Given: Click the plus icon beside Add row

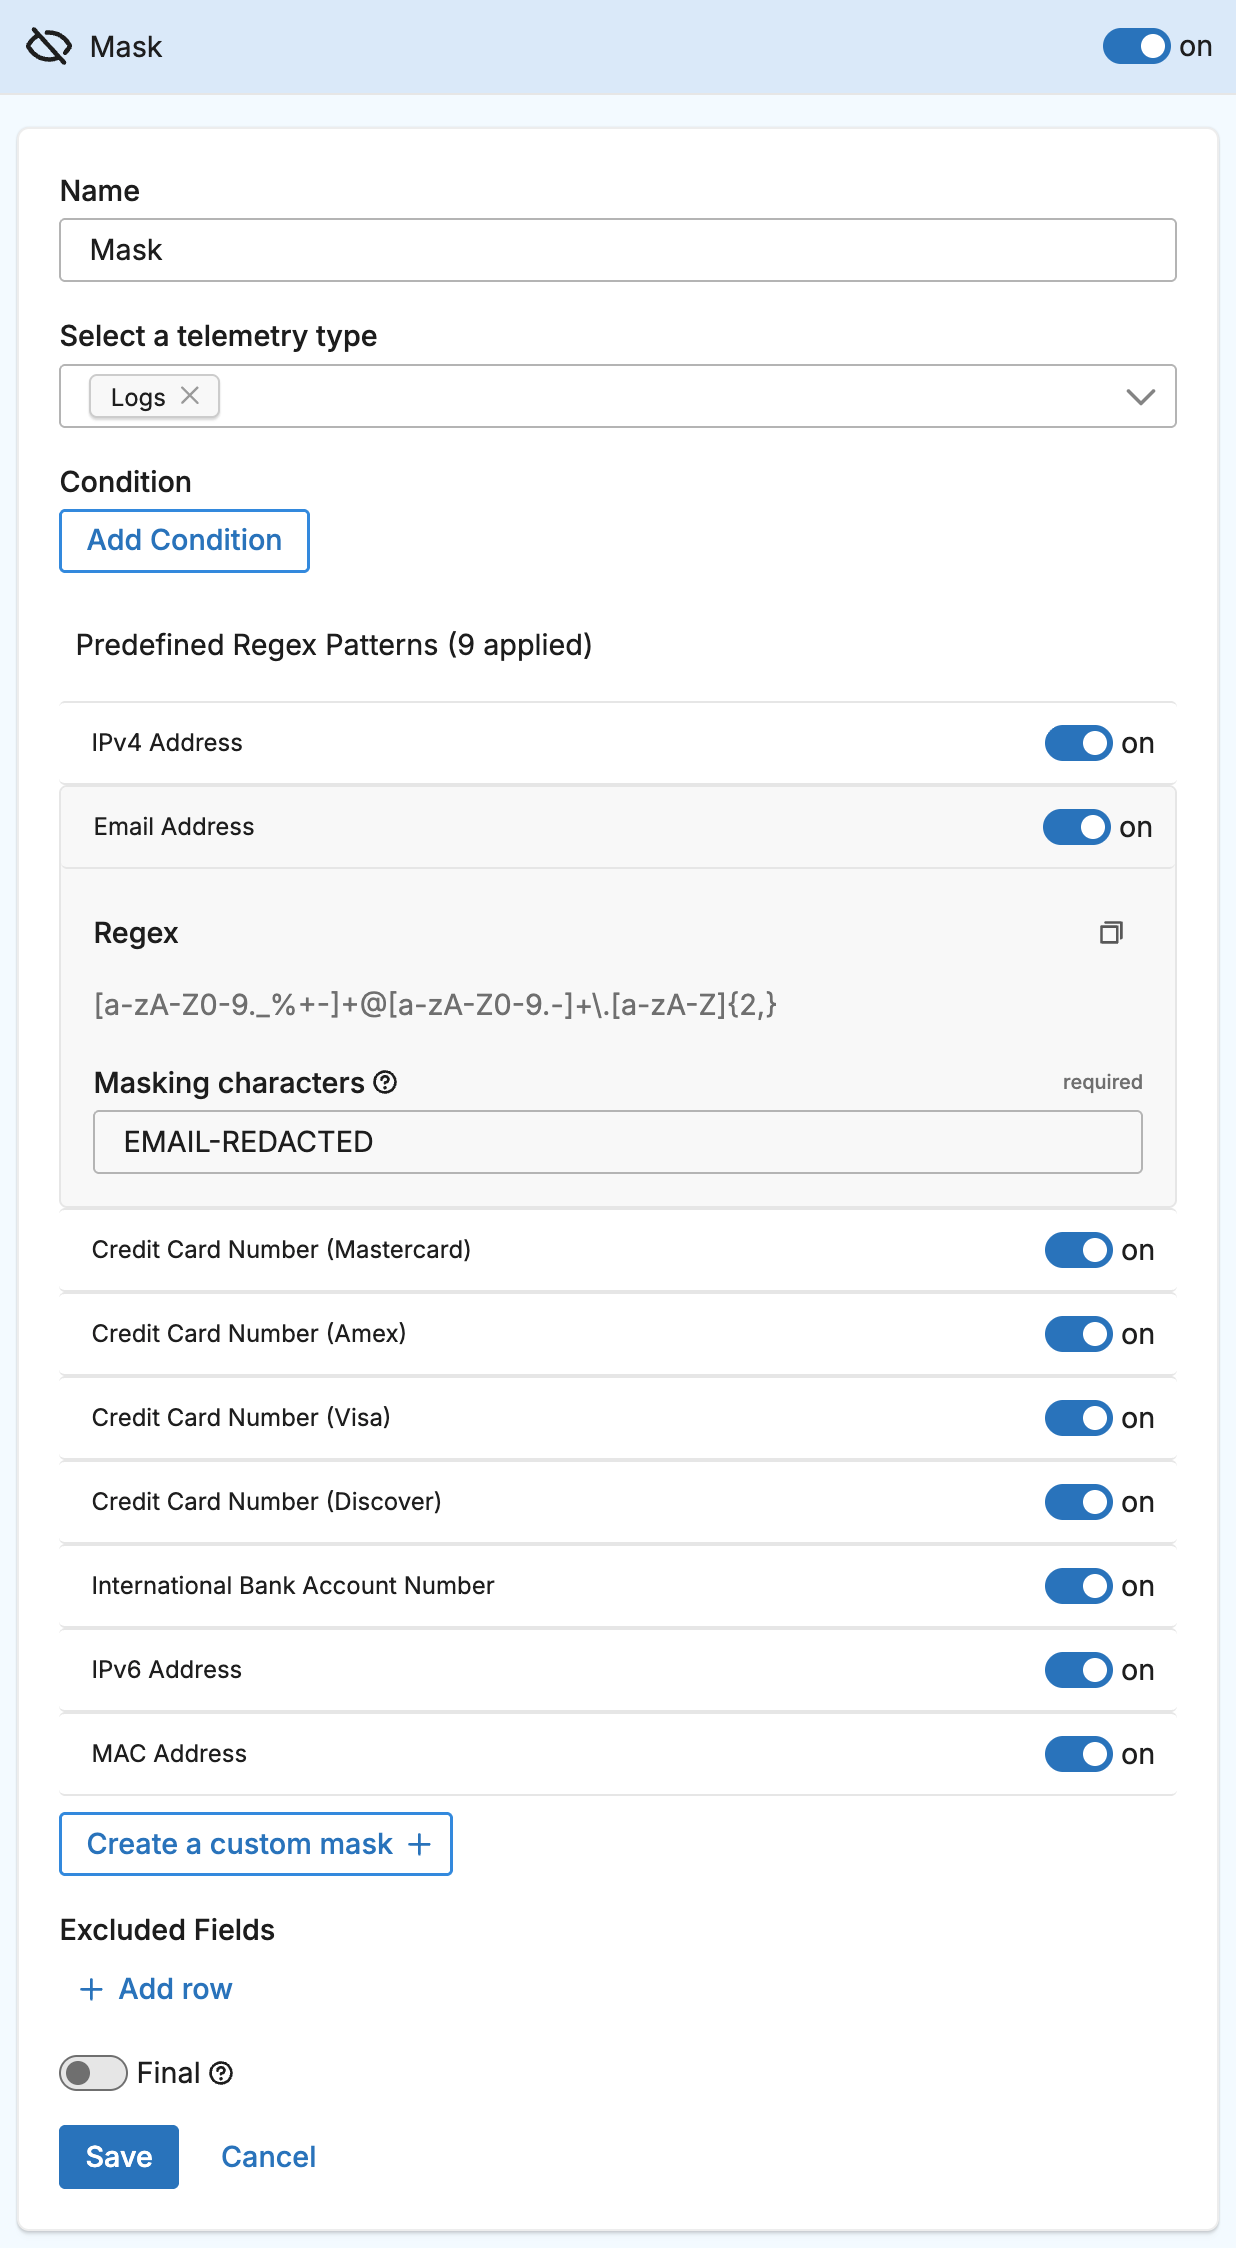Looking at the screenshot, I should [x=91, y=1989].
